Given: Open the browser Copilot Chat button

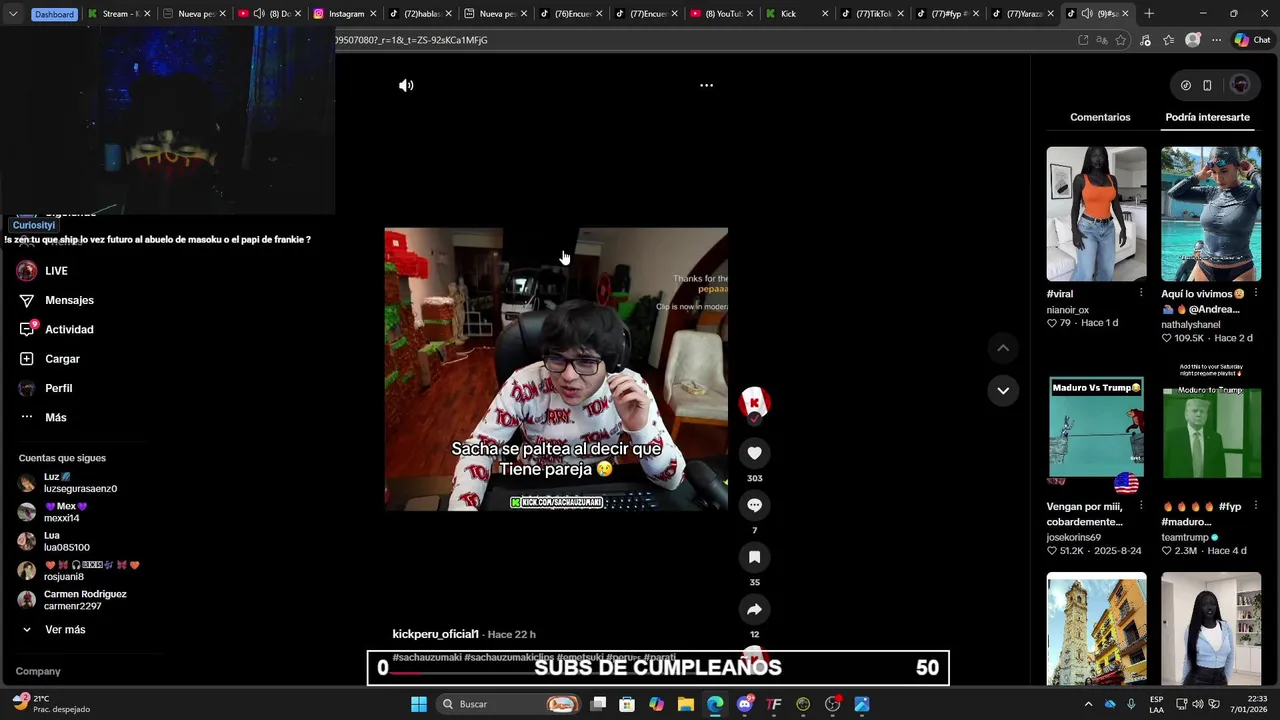Looking at the screenshot, I should click(x=1252, y=40).
